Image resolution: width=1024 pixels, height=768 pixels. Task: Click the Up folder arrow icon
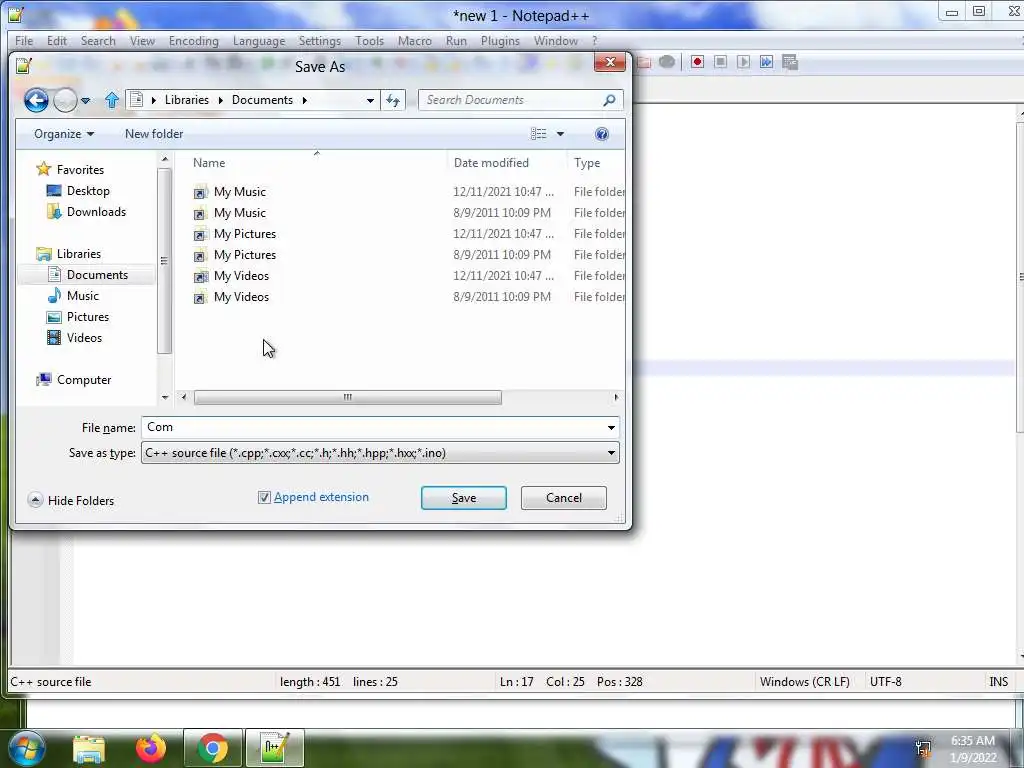[x=112, y=100]
